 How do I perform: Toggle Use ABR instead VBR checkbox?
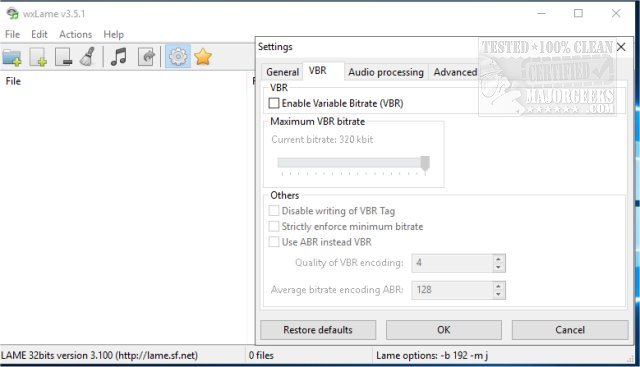point(274,242)
